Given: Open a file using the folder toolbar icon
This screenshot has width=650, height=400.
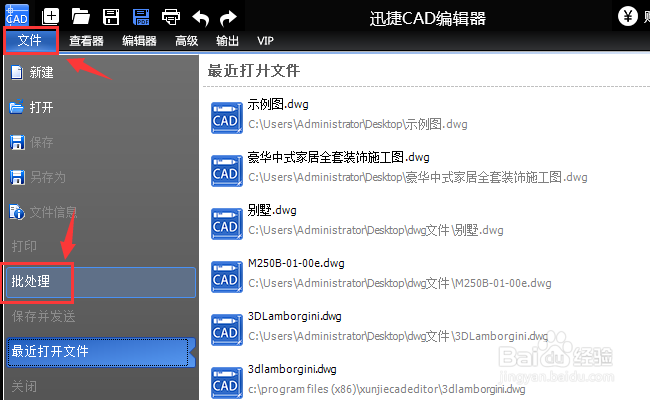Looking at the screenshot, I should click(81, 17).
